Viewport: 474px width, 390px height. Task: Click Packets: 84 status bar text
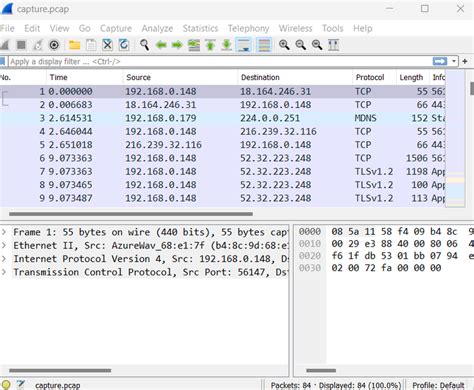pyautogui.click(x=291, y=385)
